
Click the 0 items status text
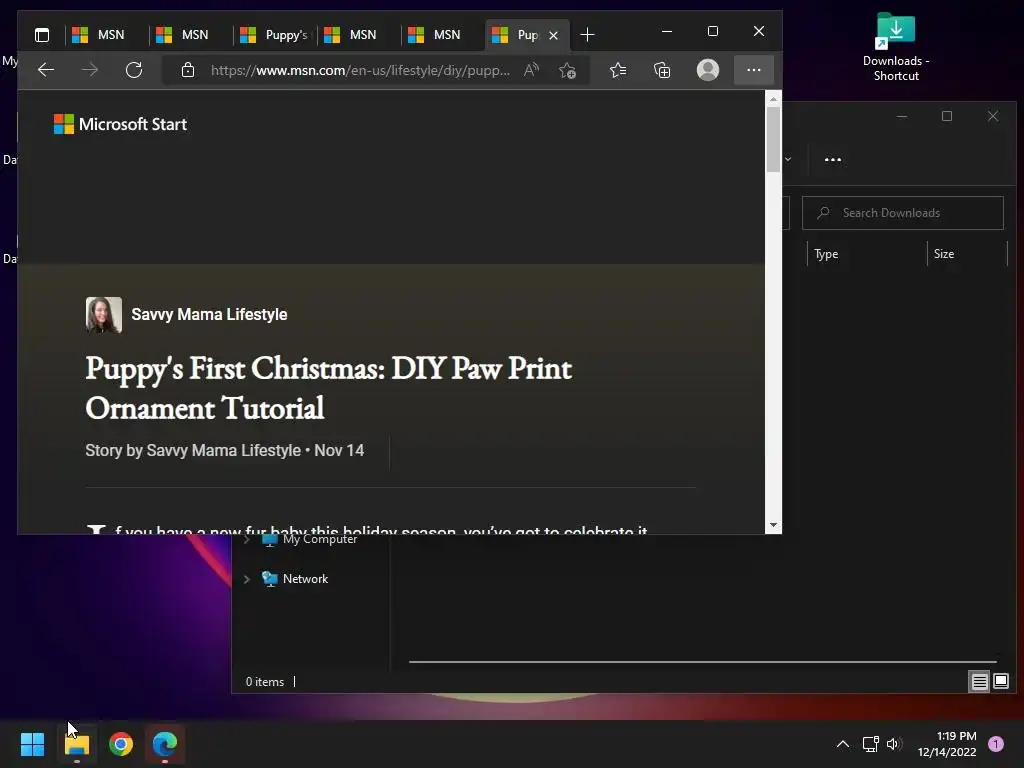(264, 682)
